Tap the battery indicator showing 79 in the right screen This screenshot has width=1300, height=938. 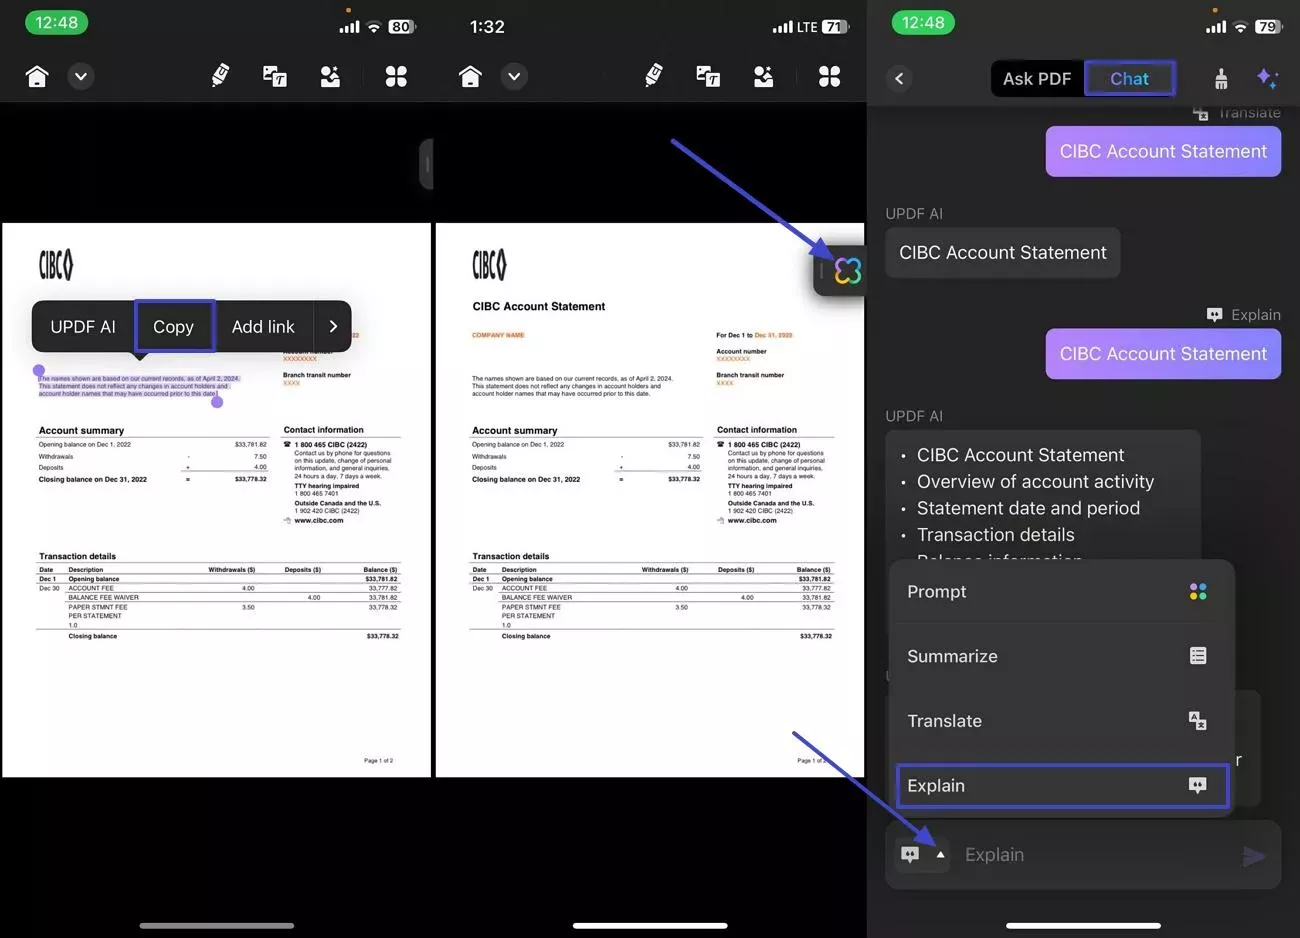tap(1268, 27)
